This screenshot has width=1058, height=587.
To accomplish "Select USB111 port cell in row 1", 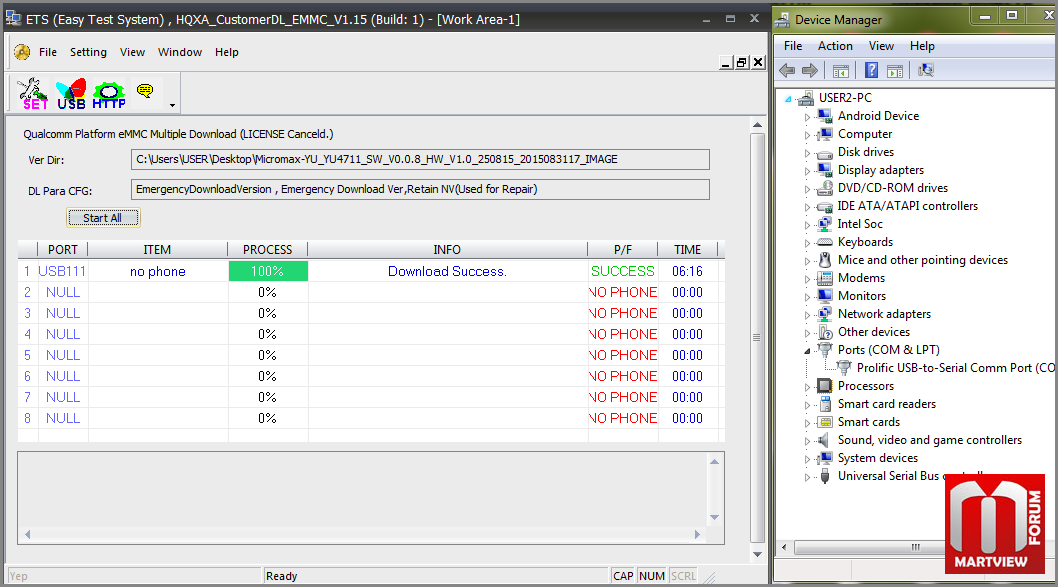I will pyautogui.click(x=62, y=271).
